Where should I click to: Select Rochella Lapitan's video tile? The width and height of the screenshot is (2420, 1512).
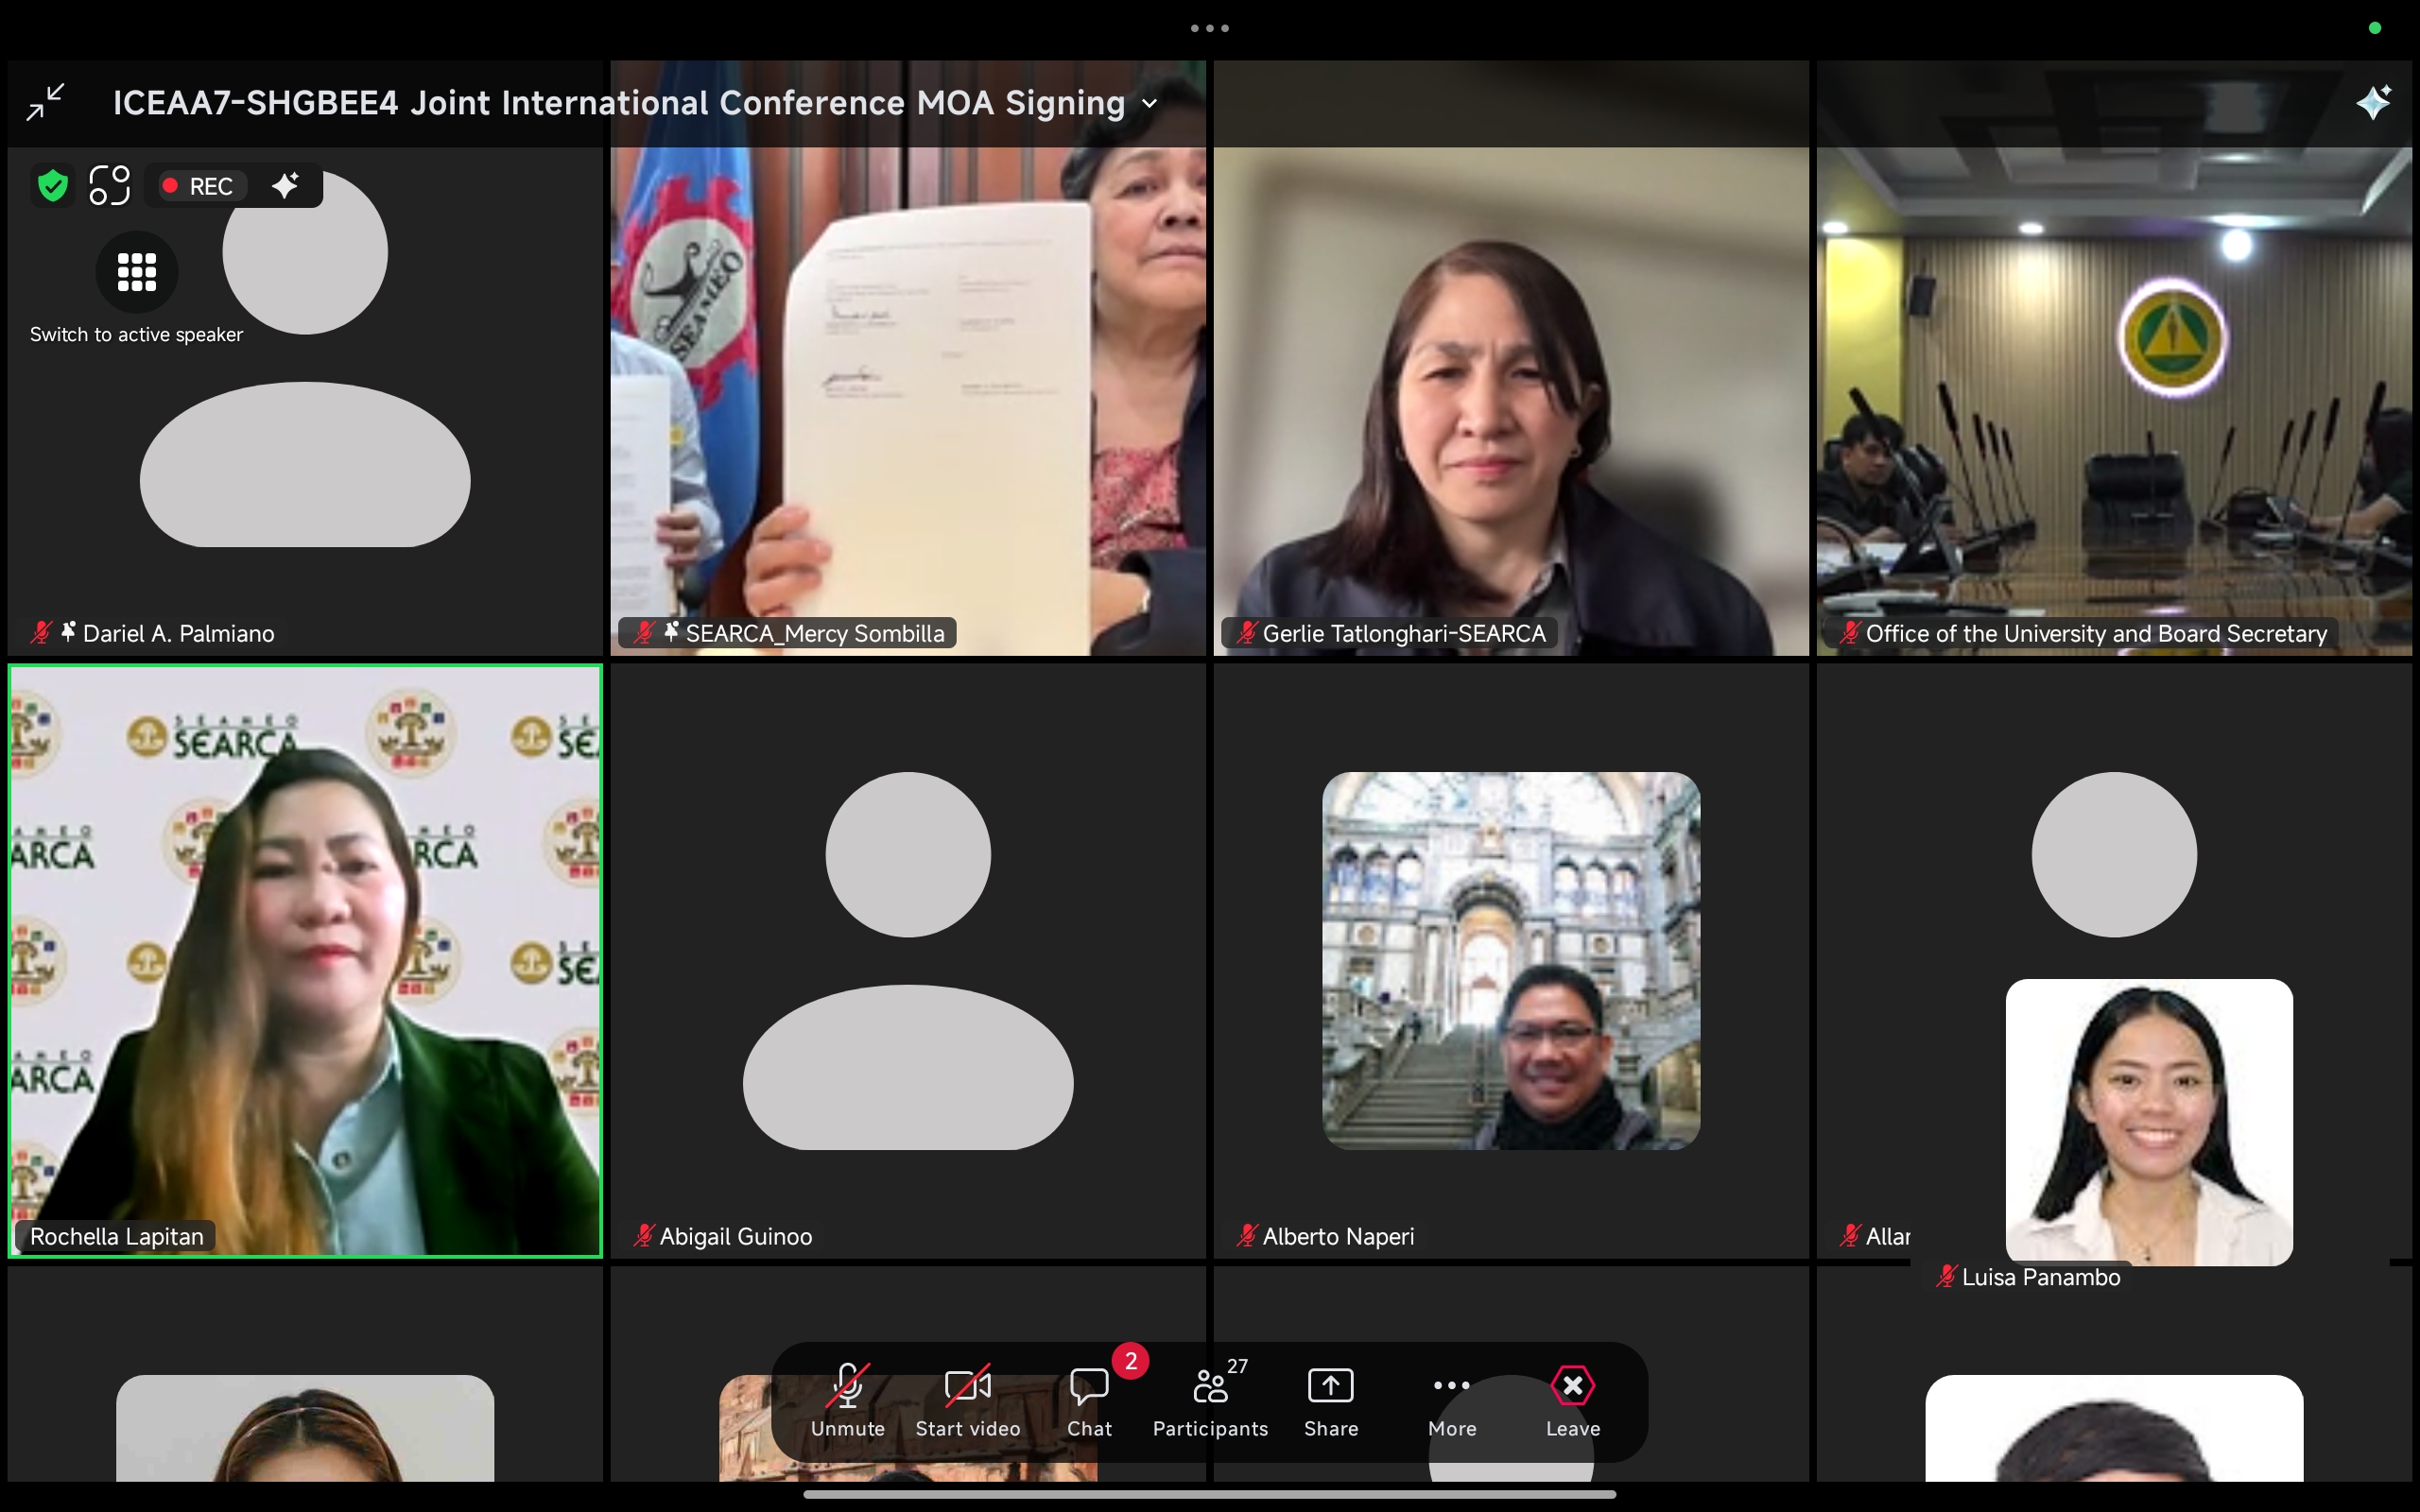tap(305, 960)
